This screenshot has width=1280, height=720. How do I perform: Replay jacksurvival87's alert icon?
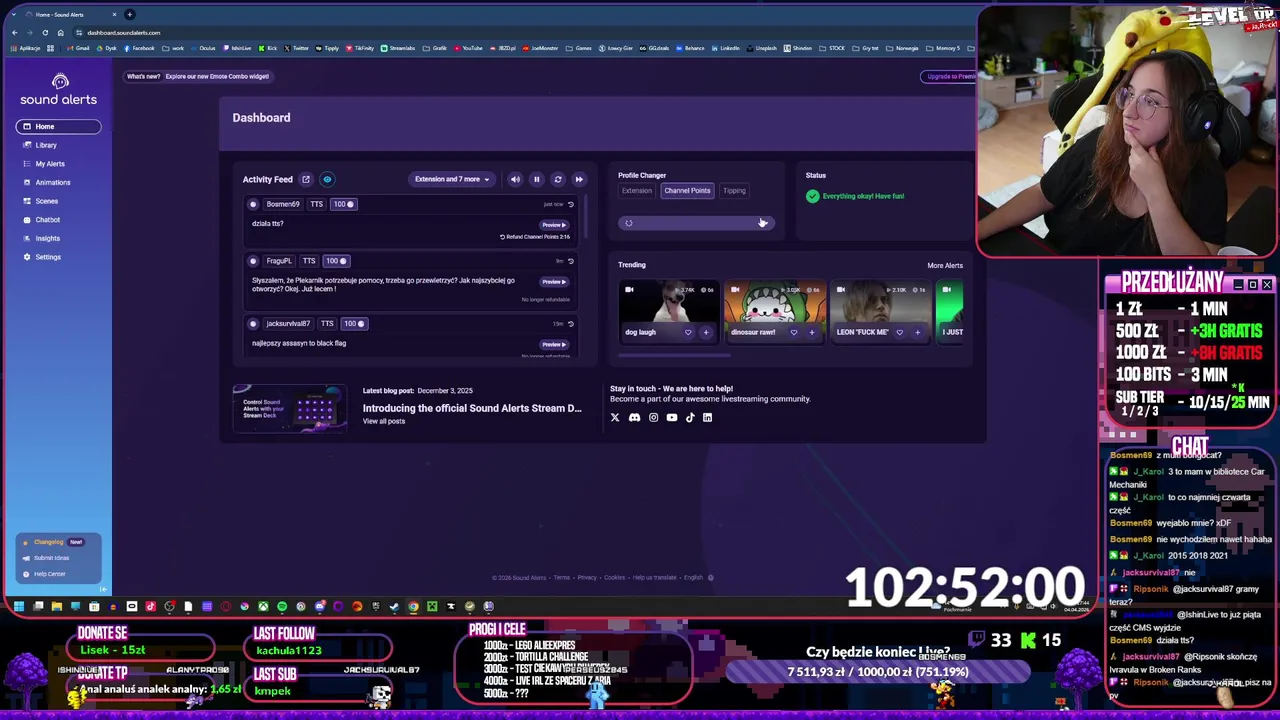(x=571, y=324)
